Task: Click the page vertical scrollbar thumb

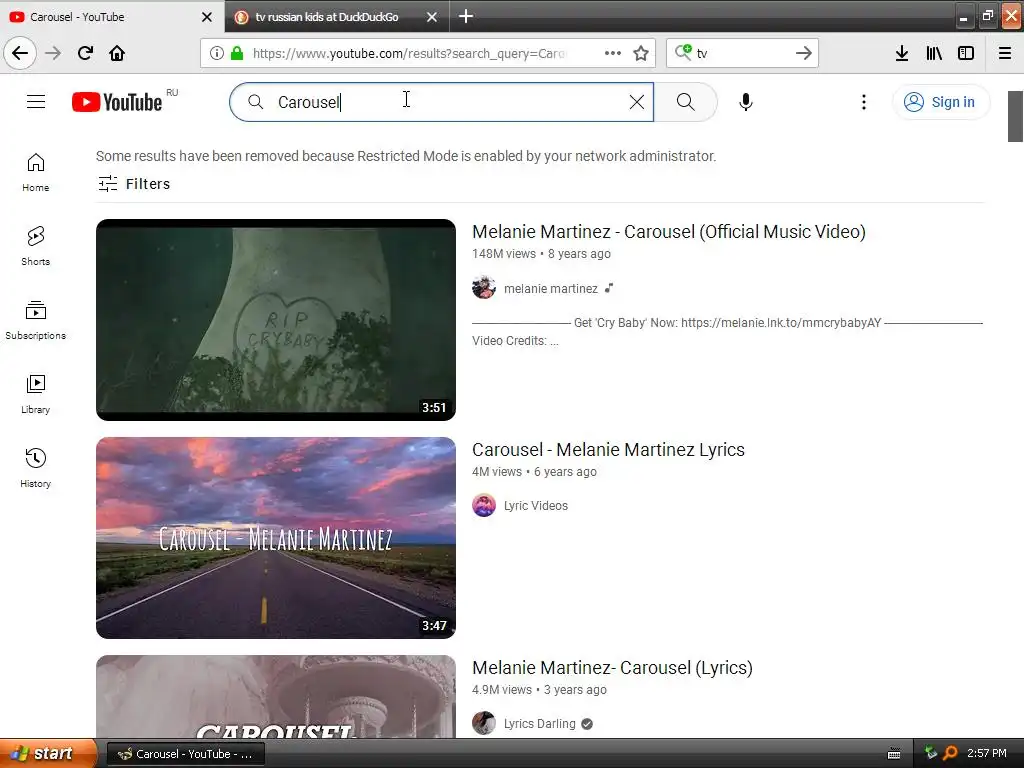Action: tap(1015, 116)
